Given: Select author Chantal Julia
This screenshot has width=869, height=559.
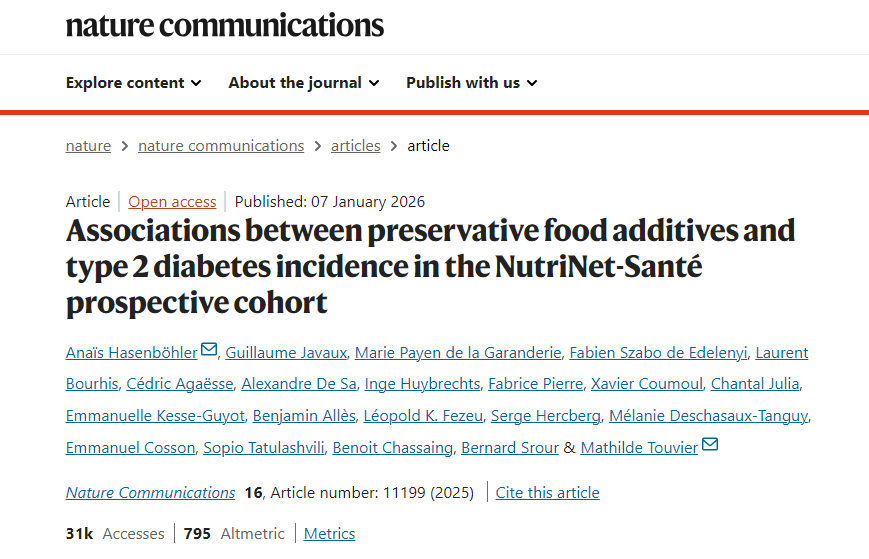Looking at the screenshot, I should (x=754, y=384).
